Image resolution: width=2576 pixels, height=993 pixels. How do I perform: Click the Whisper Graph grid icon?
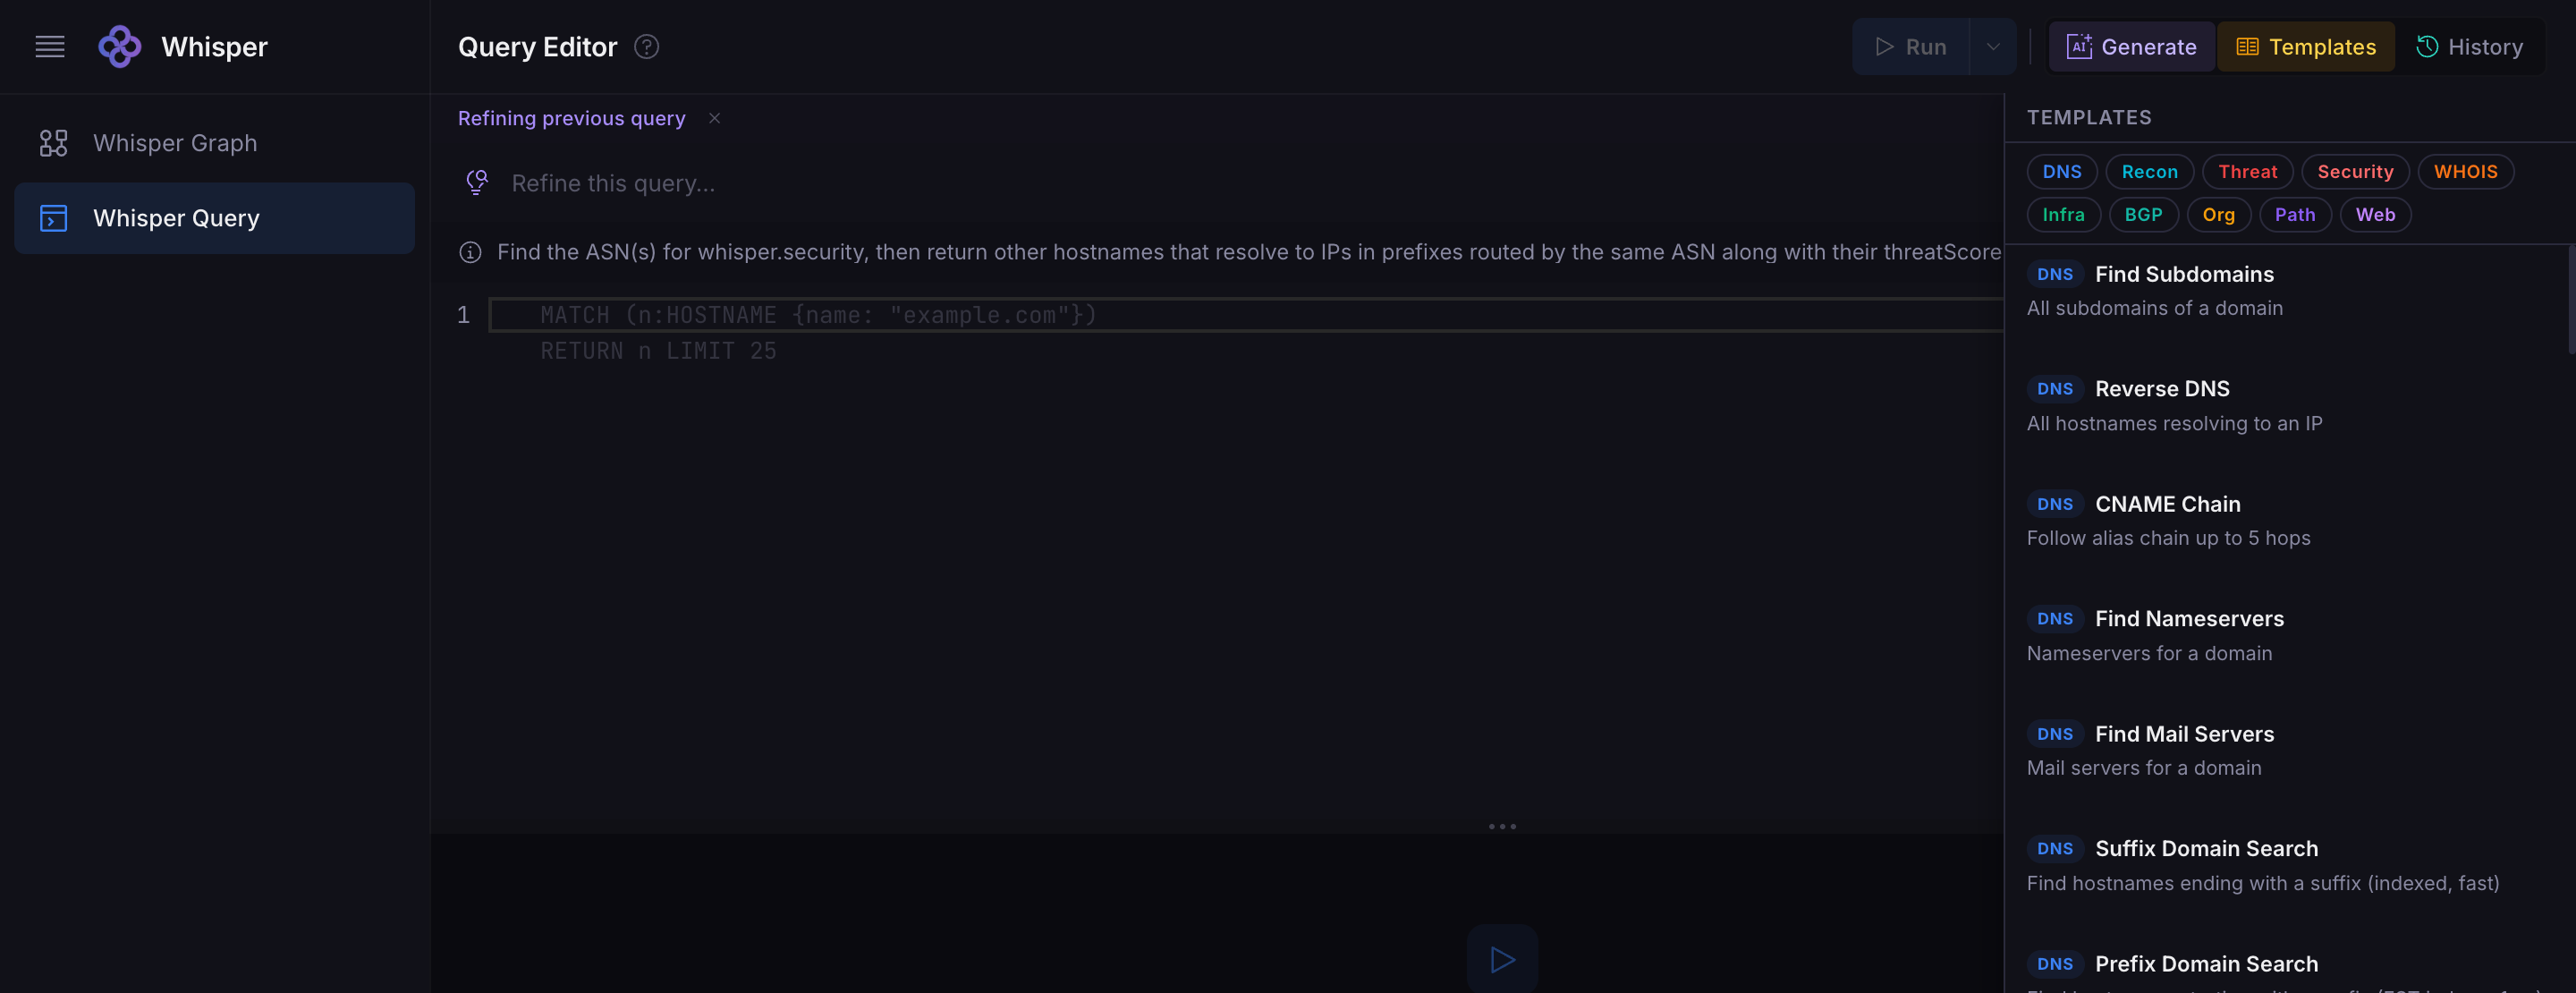53,142
